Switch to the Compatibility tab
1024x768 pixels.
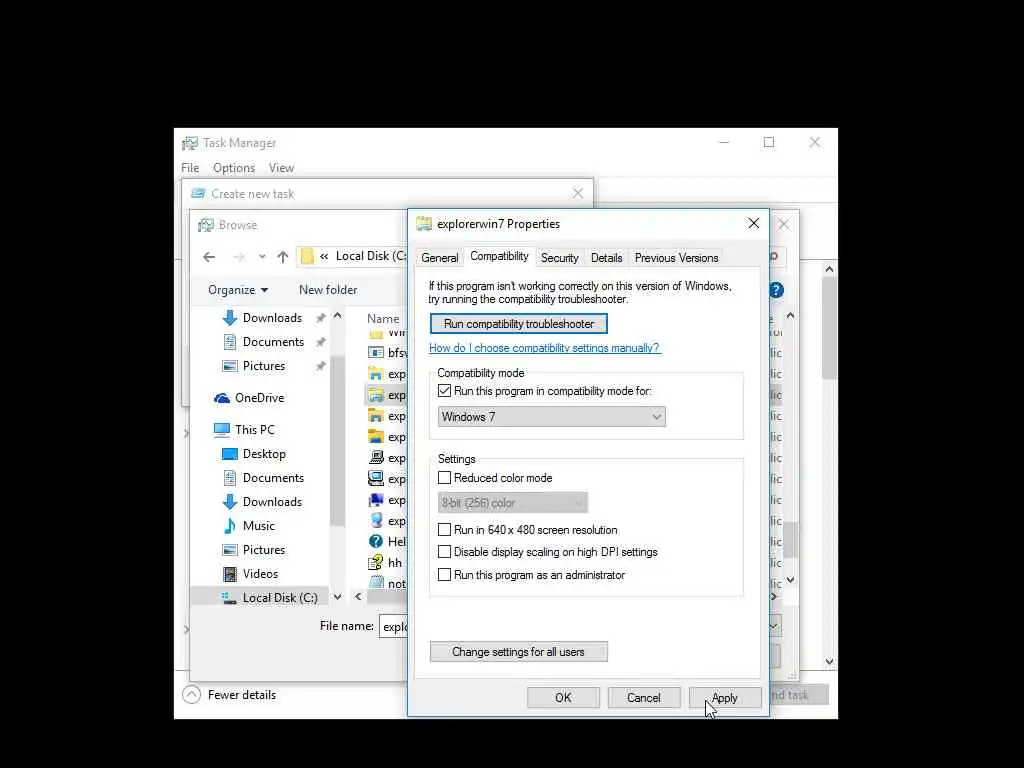[x=499, y=256]
